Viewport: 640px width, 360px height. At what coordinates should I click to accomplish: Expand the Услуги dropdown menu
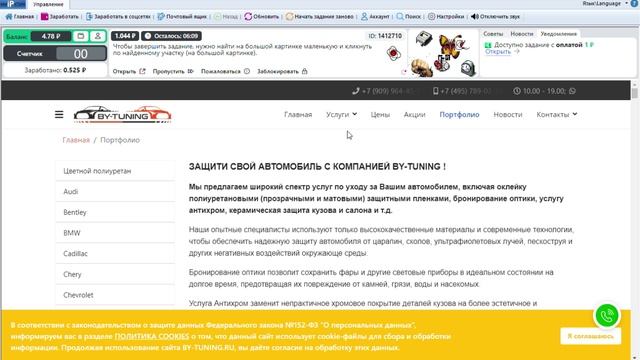(341, 115)
